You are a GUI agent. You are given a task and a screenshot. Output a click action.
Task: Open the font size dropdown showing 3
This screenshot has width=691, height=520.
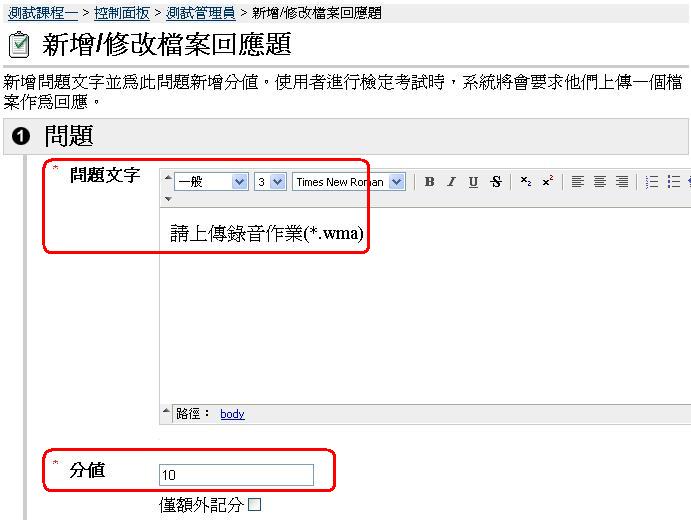click(x=270, y=182)
